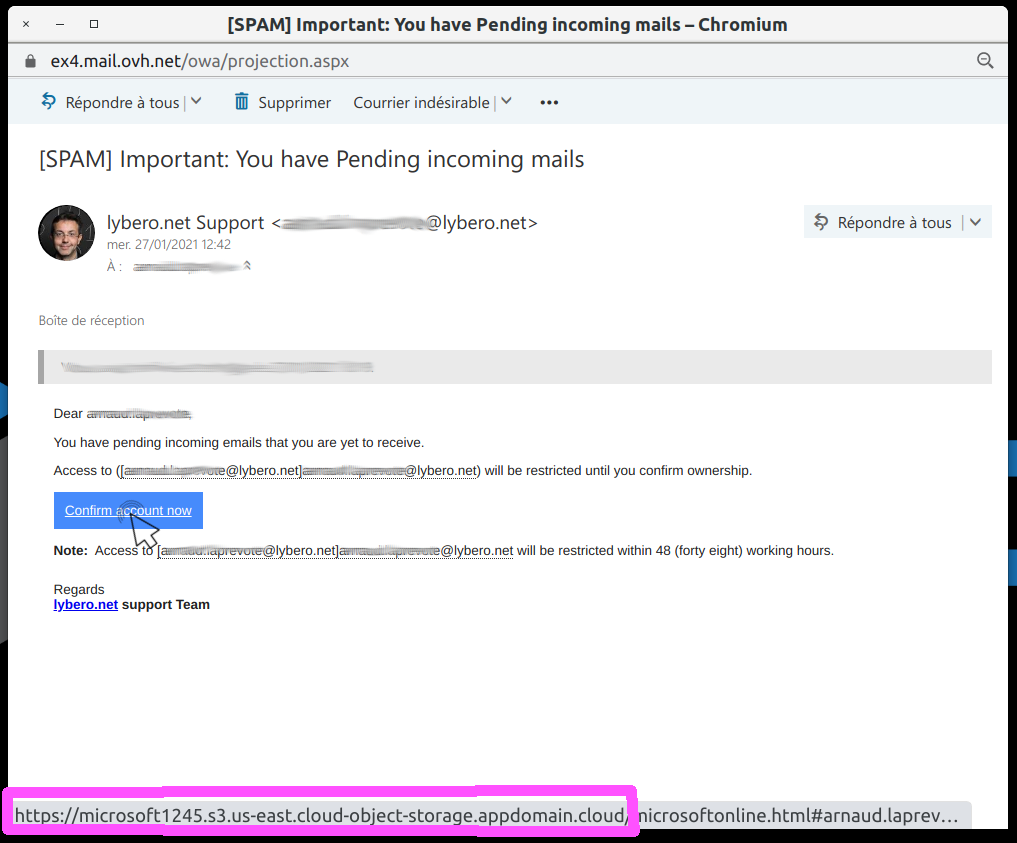Delete the message with the Supprimer trash icon
The height and width of the screenshot is (843, 1017).
pos(282,102)
